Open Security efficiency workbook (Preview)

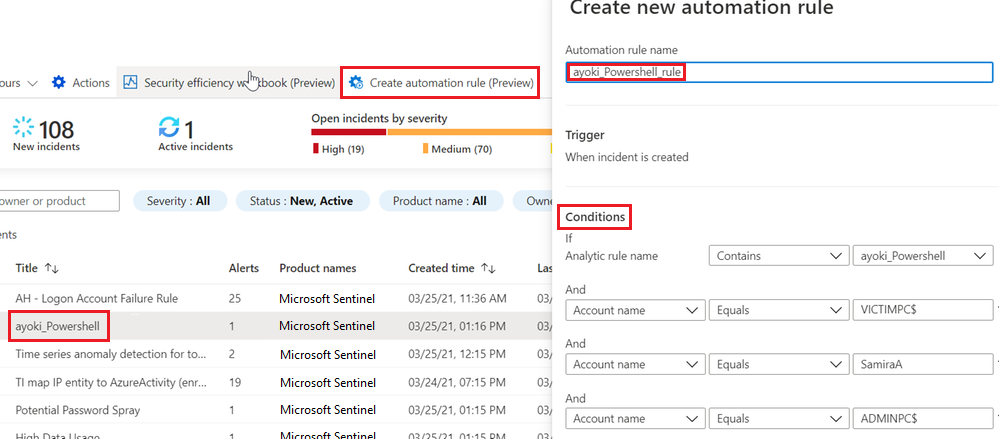point(230,83)
